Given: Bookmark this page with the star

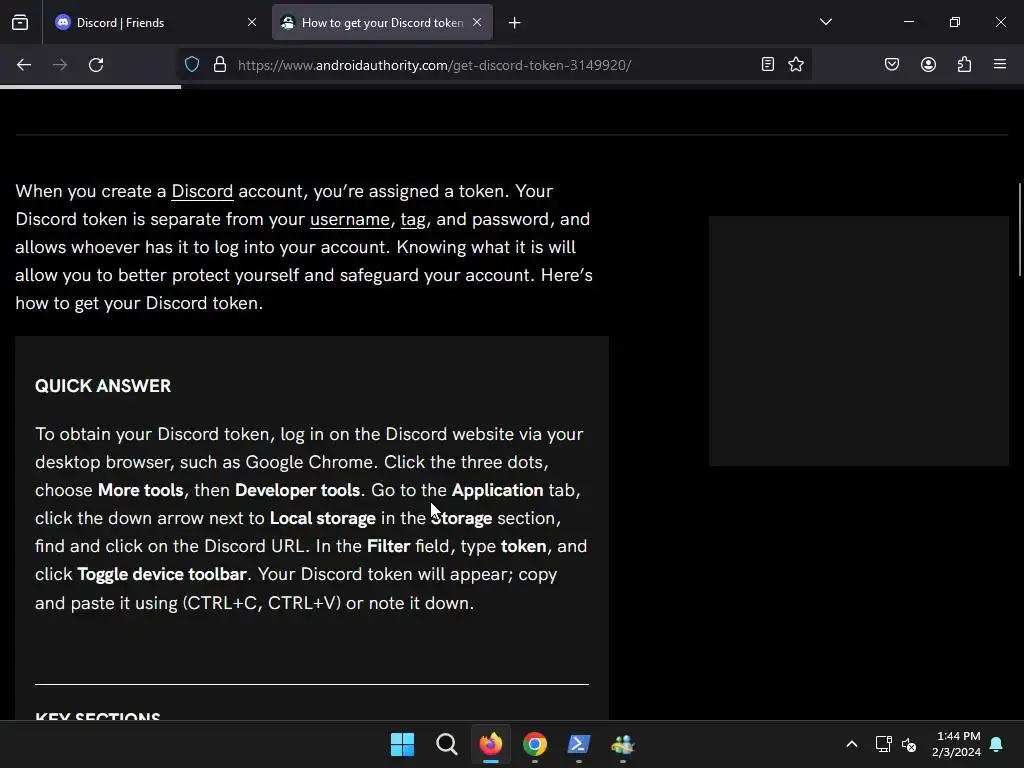Looking at the screenshot, I should coord(795,65).
